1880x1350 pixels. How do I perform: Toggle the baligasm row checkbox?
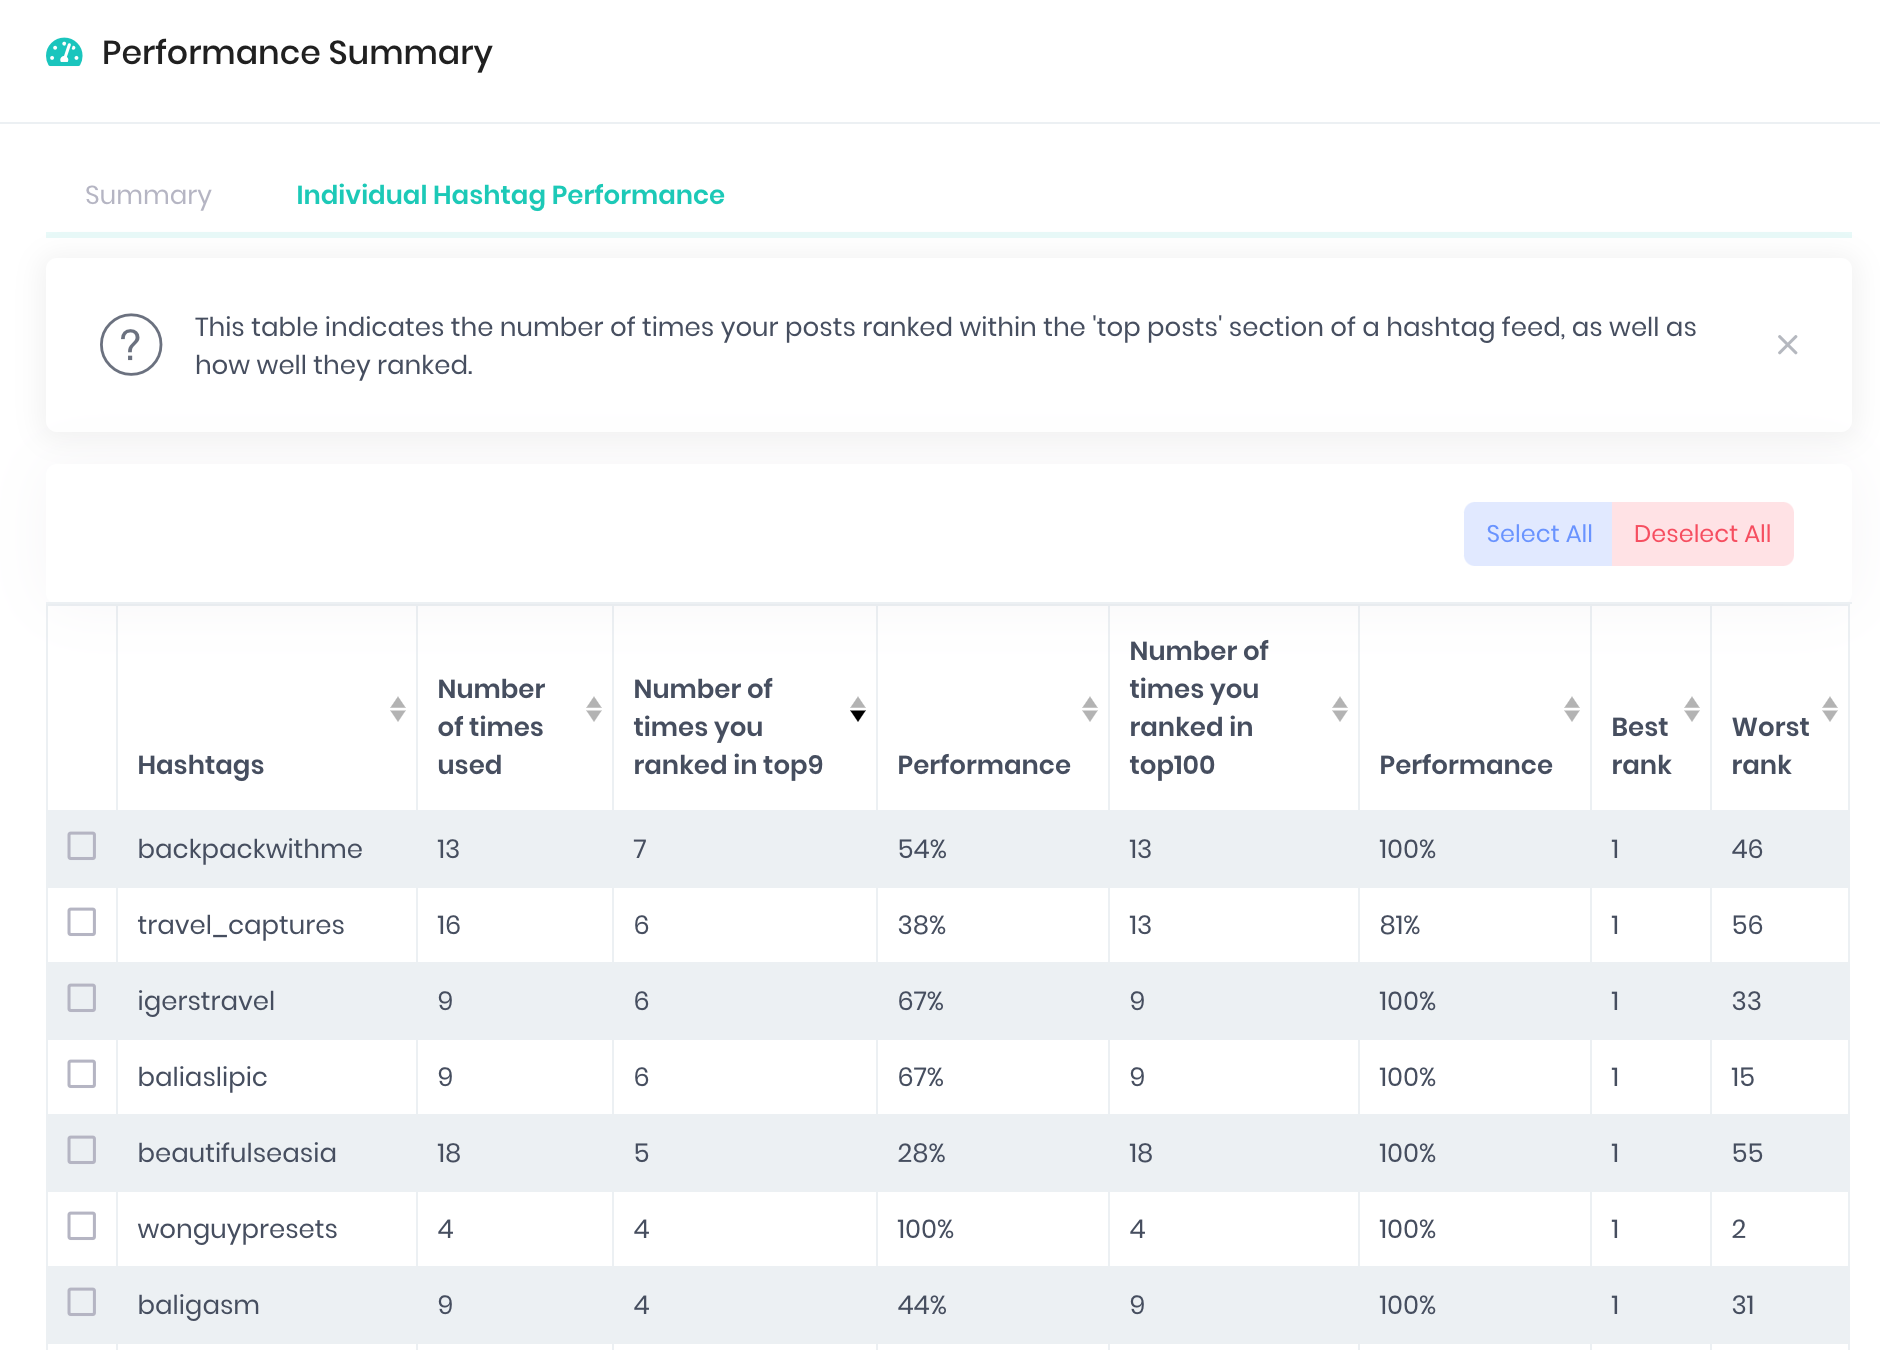[82, 1302]
